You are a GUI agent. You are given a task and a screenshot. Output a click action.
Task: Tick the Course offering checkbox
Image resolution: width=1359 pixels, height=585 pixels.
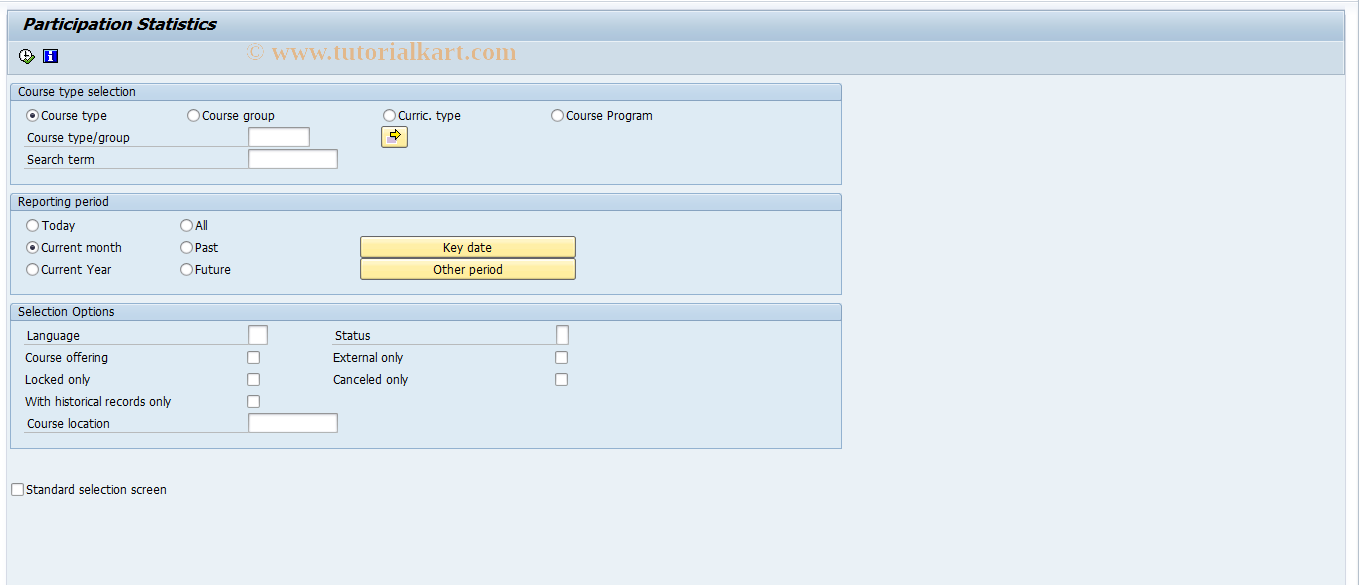point(254,358)
